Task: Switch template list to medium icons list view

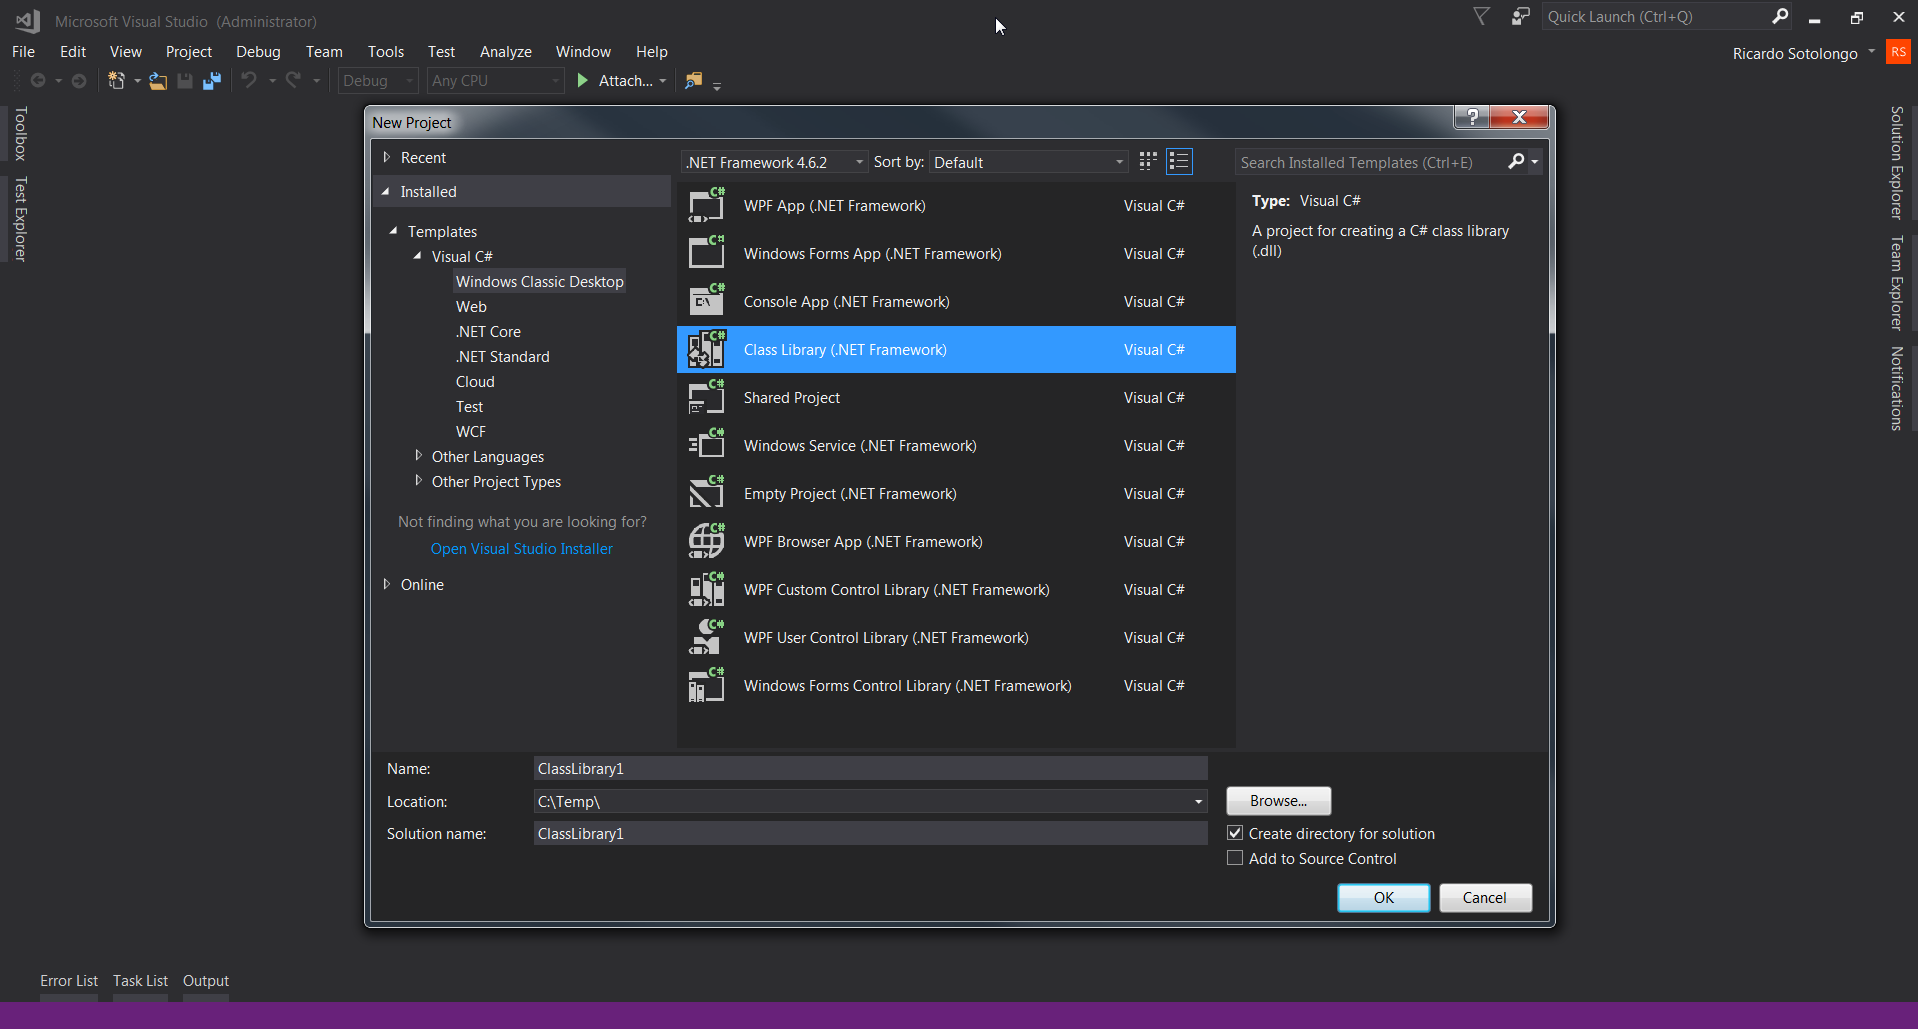Action: point(1180,161)
